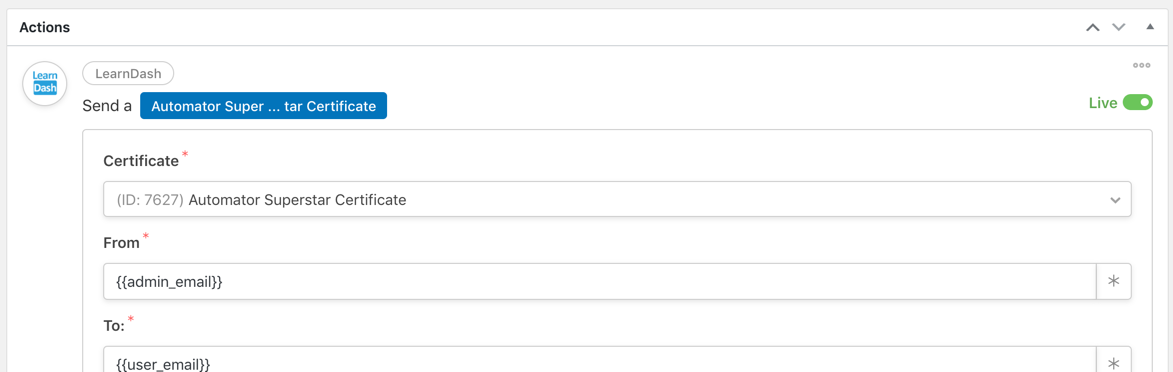This screenshot has height=372, width=1173.
Task: Click the From field label
Action: (x=121, y=243)
